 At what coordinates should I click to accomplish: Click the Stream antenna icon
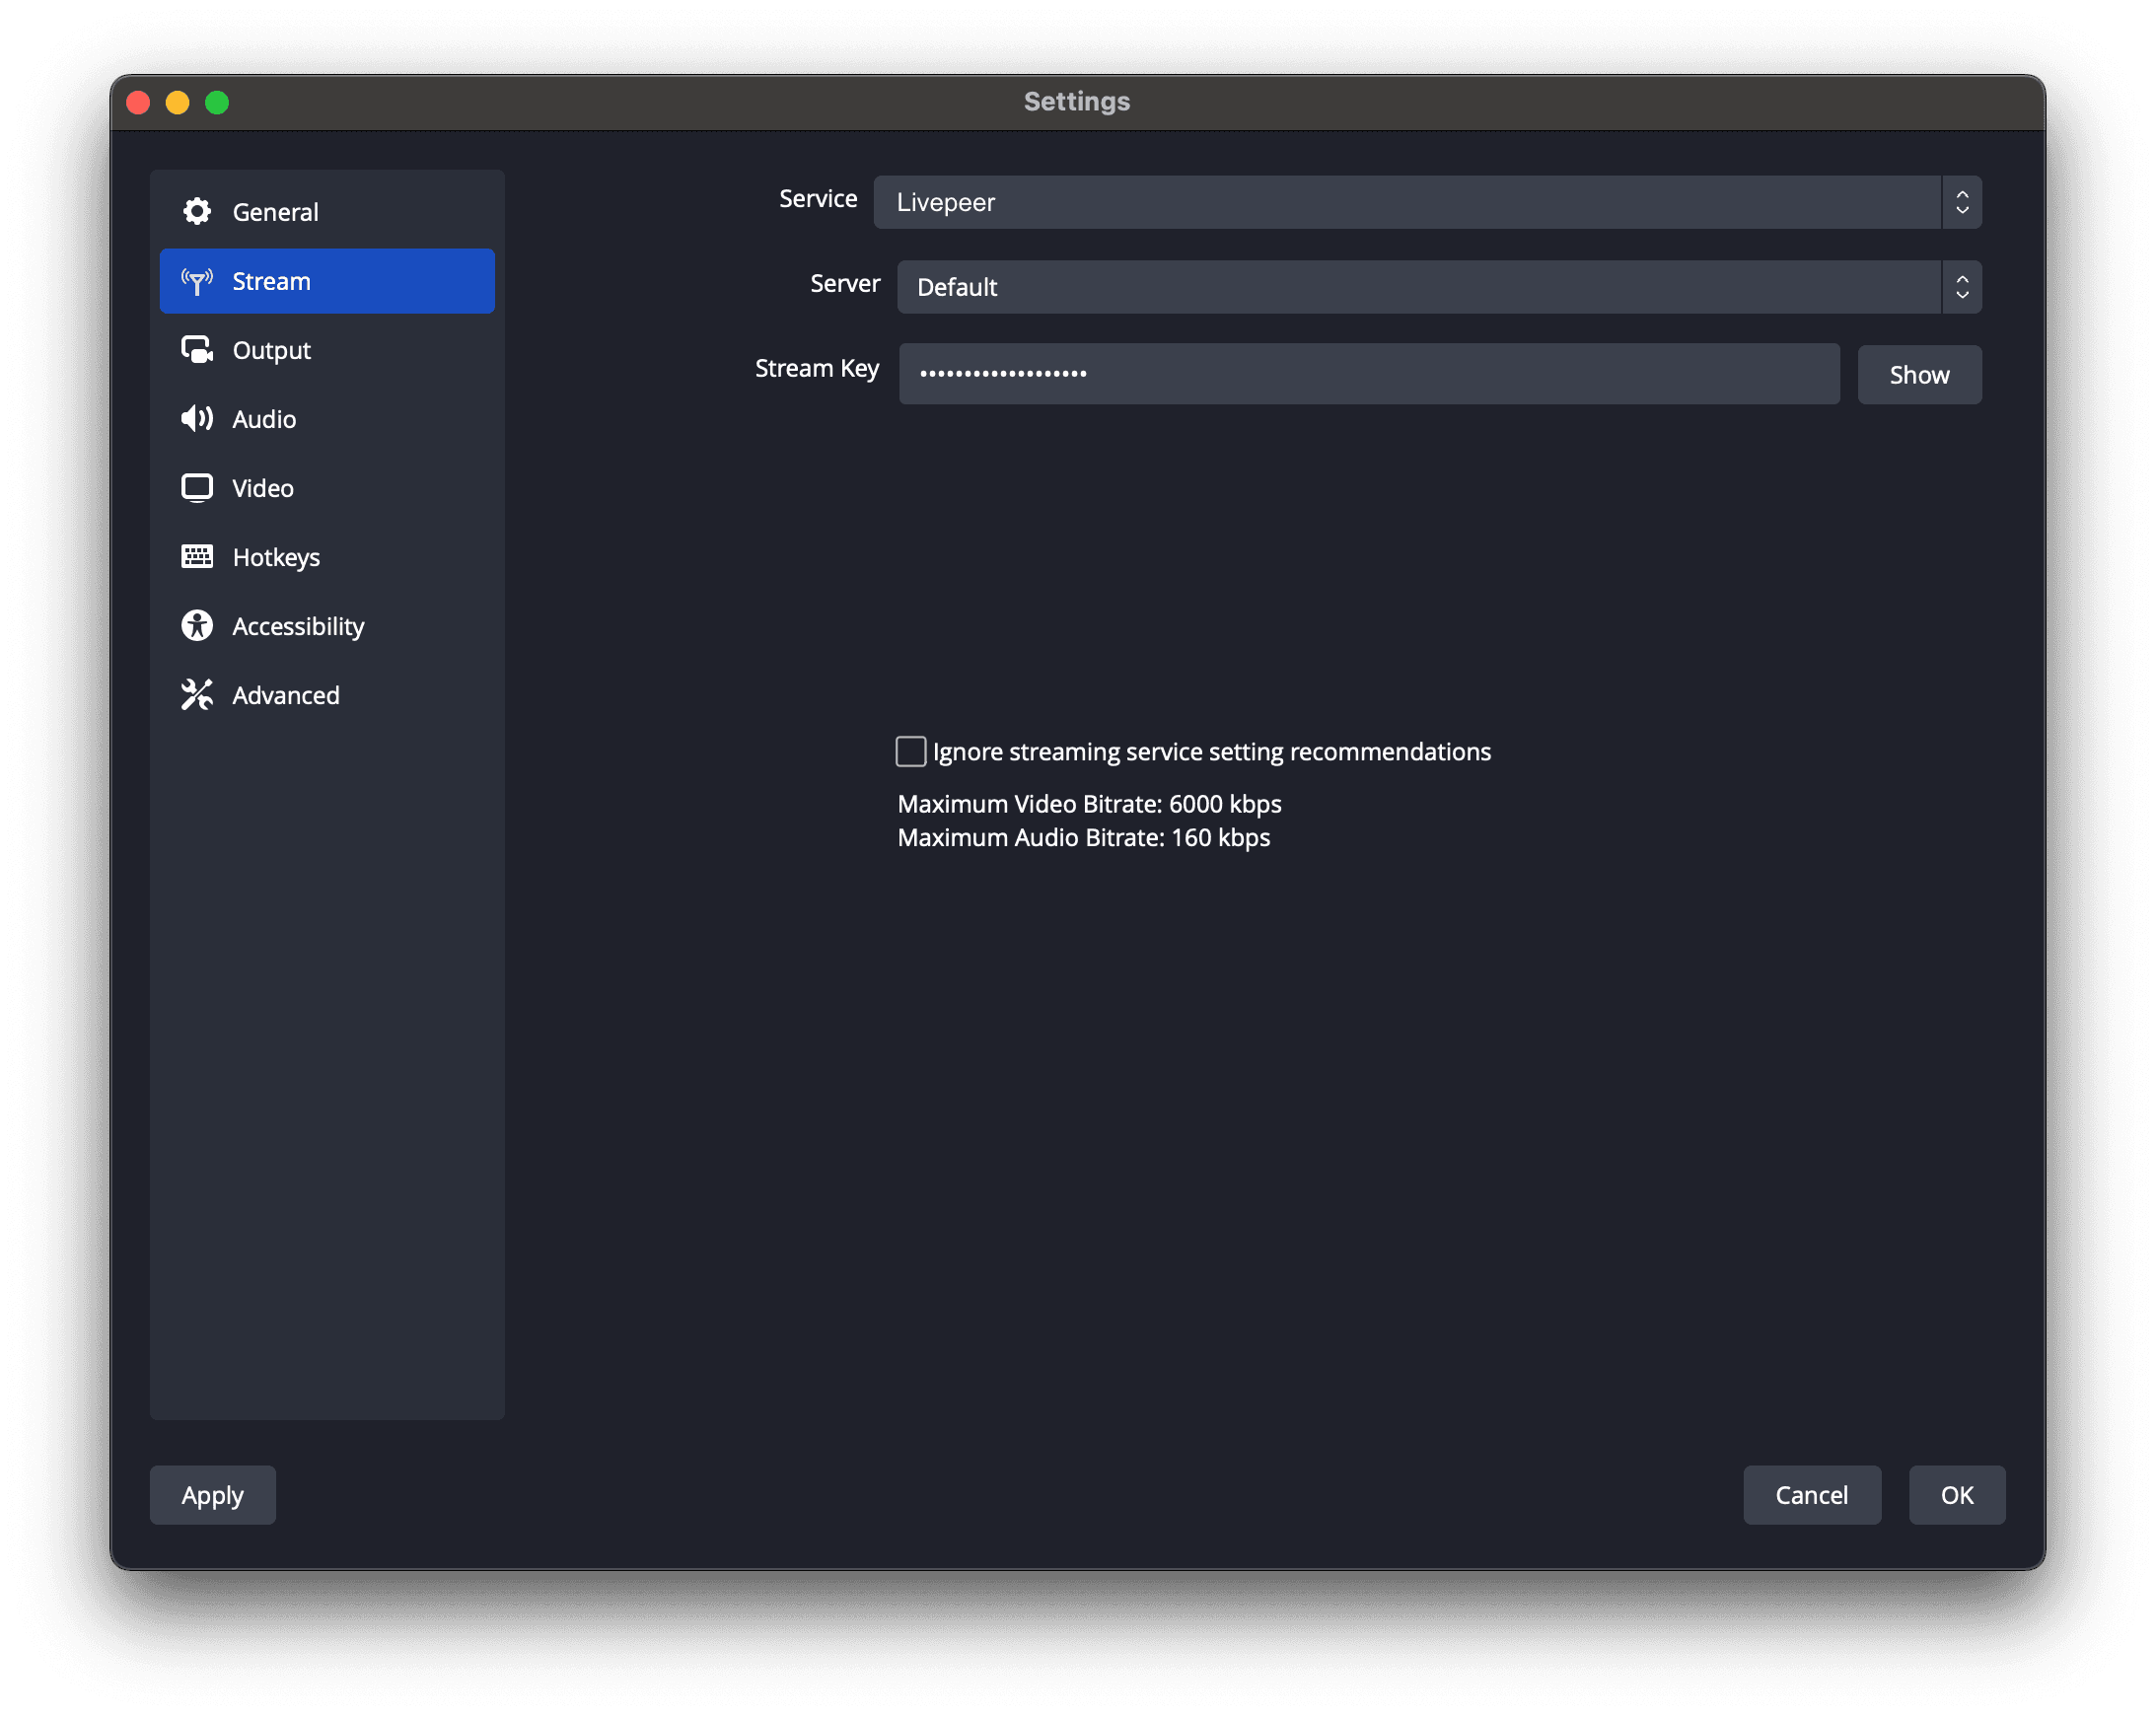tap(197, 281)
